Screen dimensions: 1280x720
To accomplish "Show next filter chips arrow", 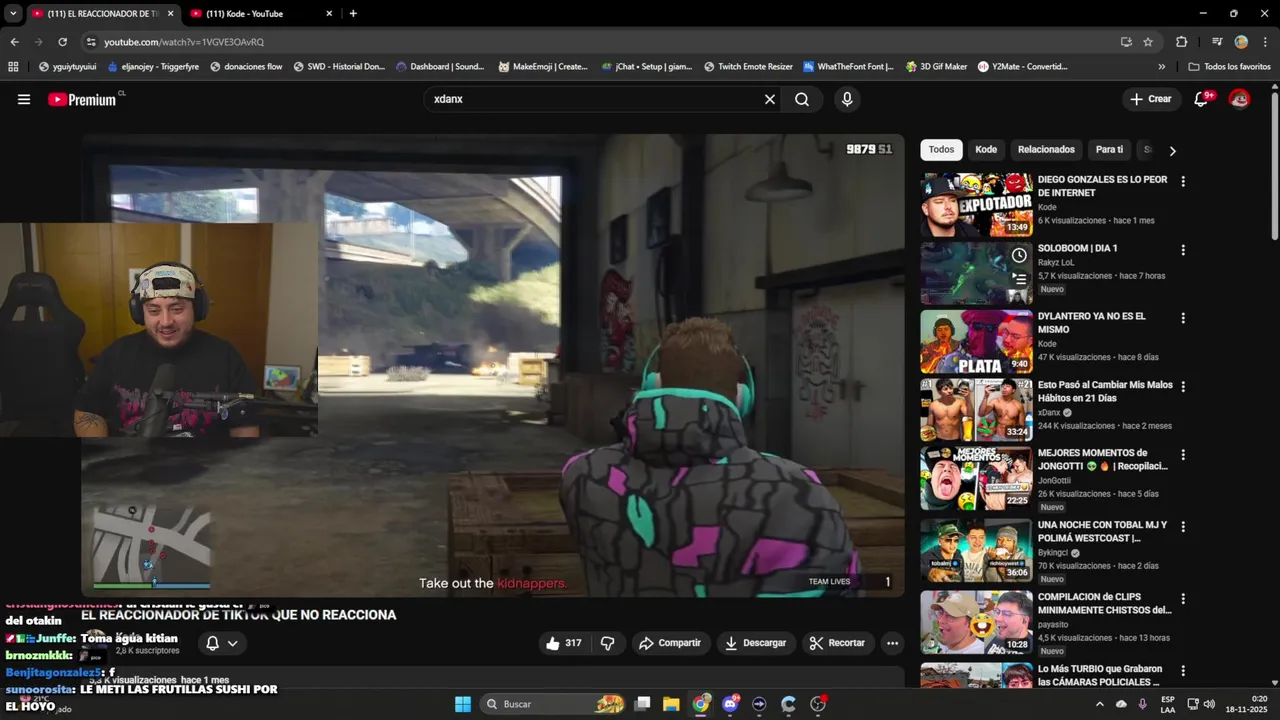I will (x=1172, y=150).
